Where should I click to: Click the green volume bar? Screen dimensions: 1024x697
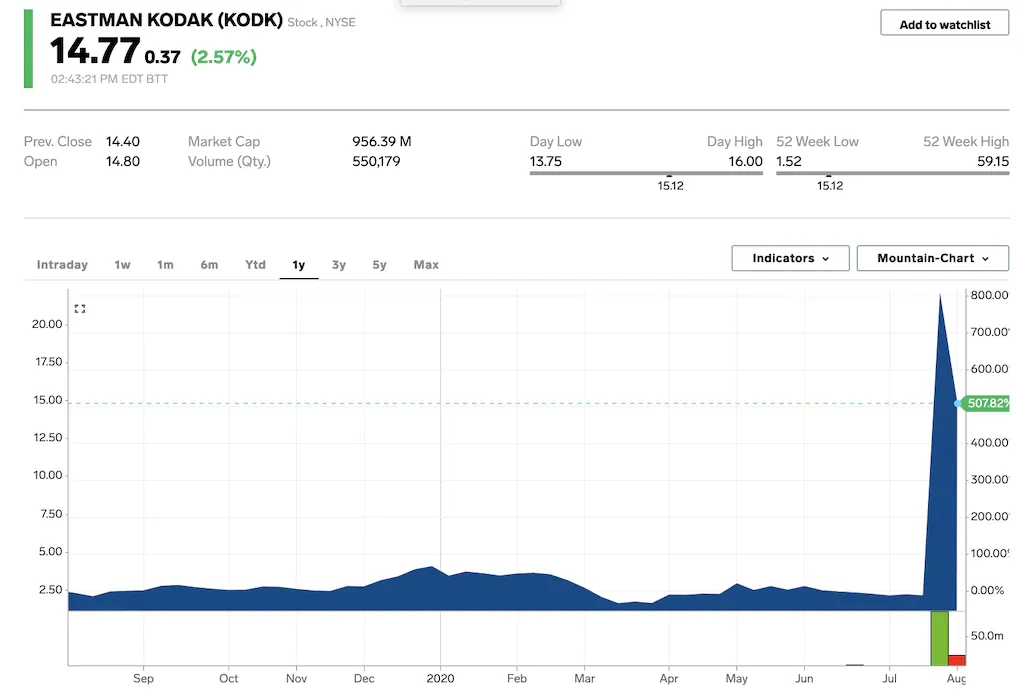(x=938, y=638)
